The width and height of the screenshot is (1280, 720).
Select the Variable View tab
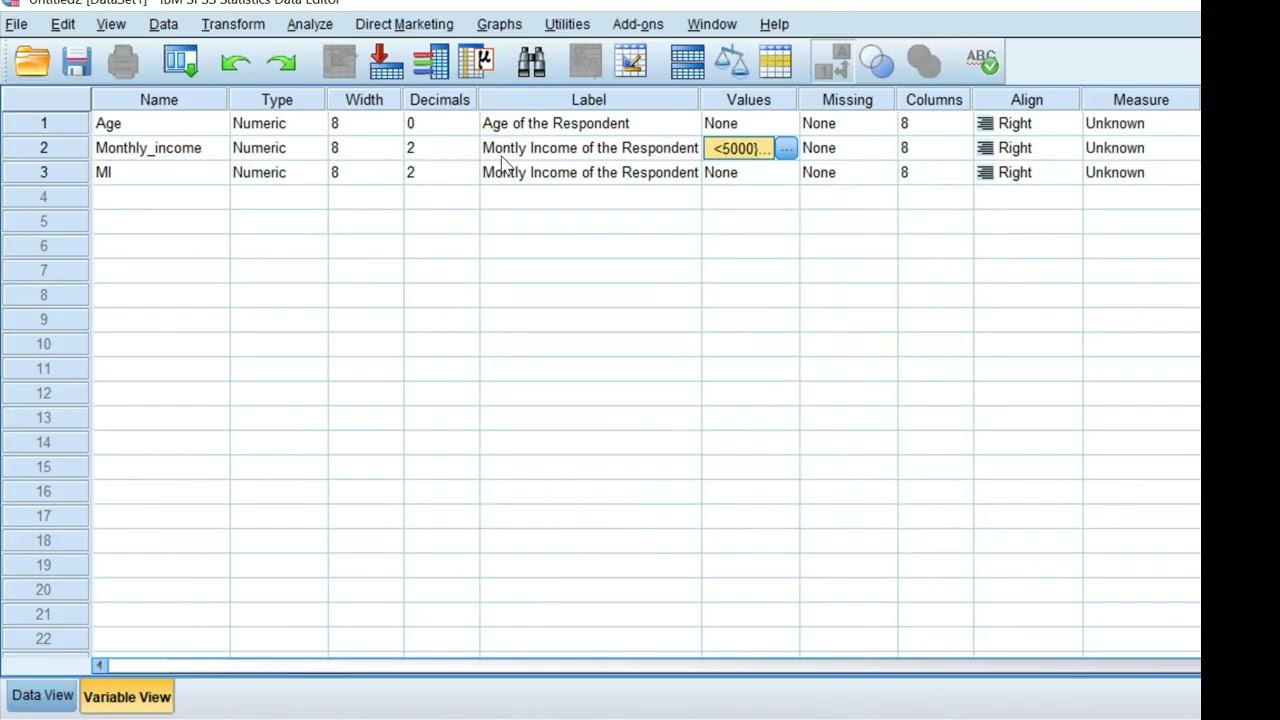[x=127, y=696]
